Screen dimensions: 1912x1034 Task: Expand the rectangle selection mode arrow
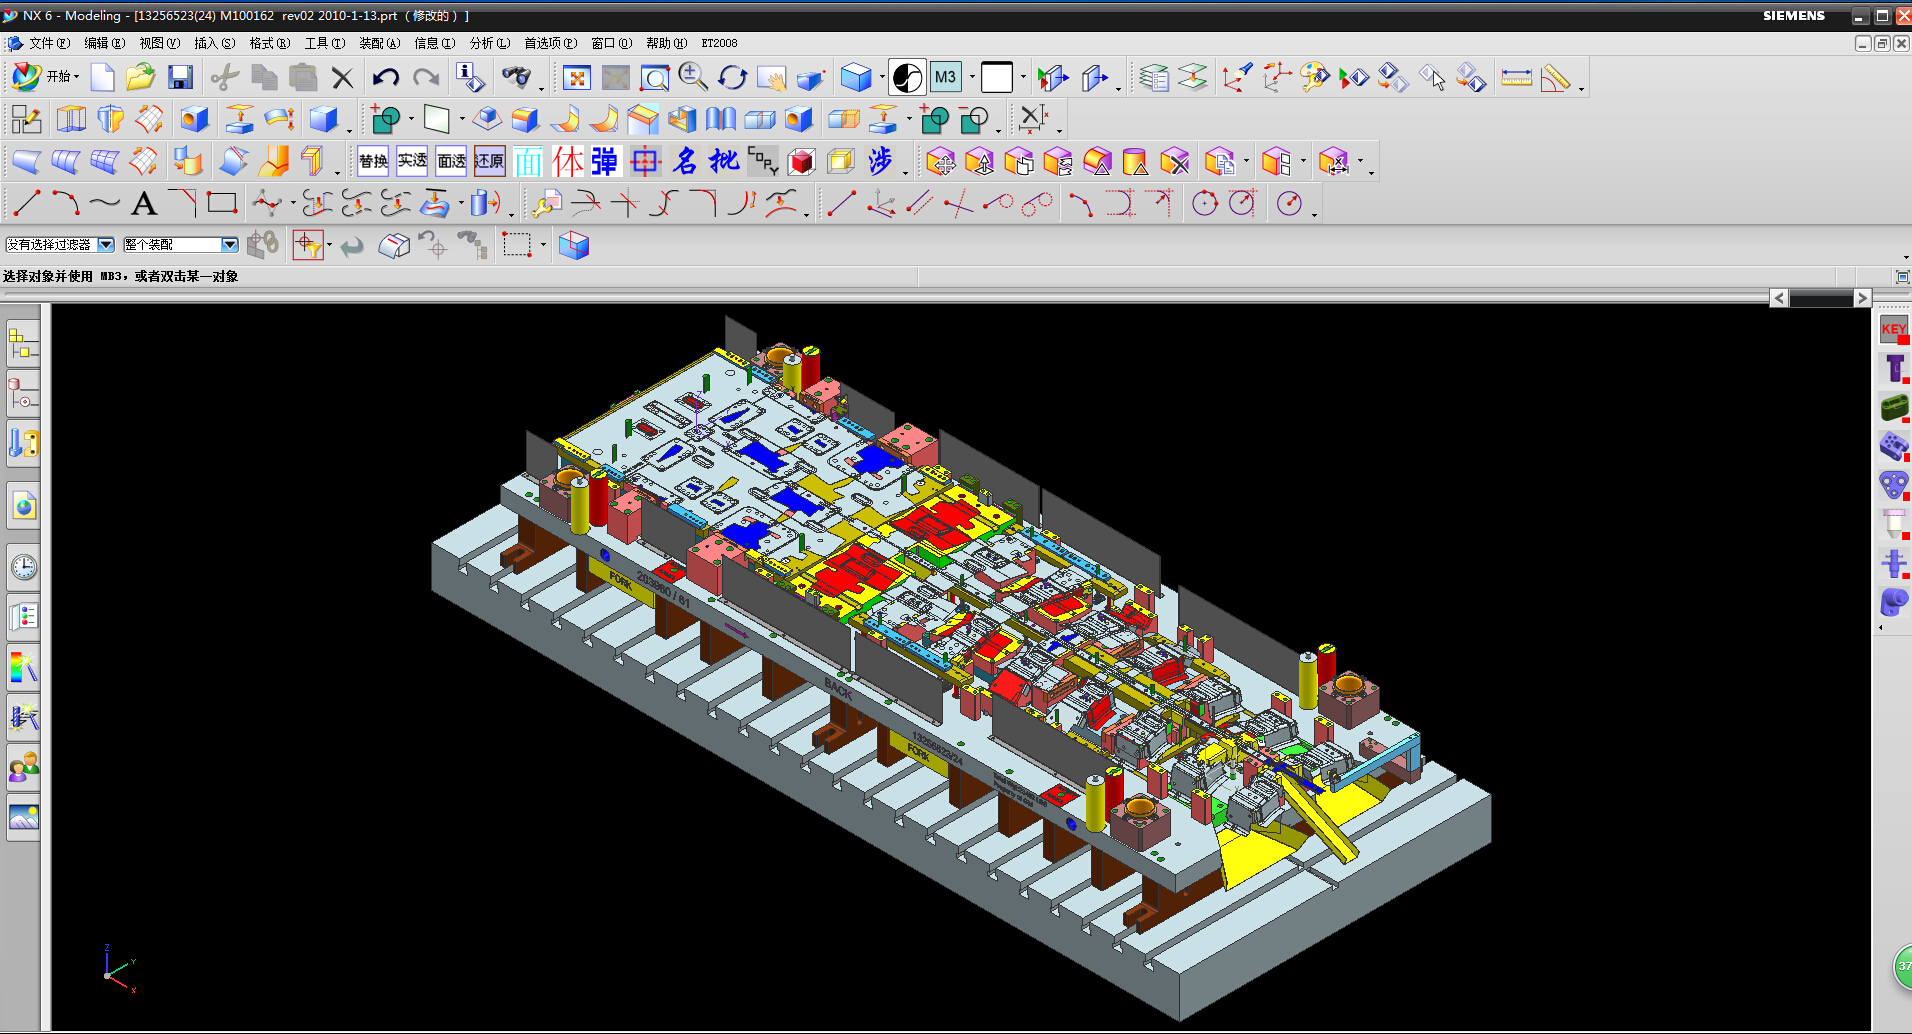[x=543, y=245]
